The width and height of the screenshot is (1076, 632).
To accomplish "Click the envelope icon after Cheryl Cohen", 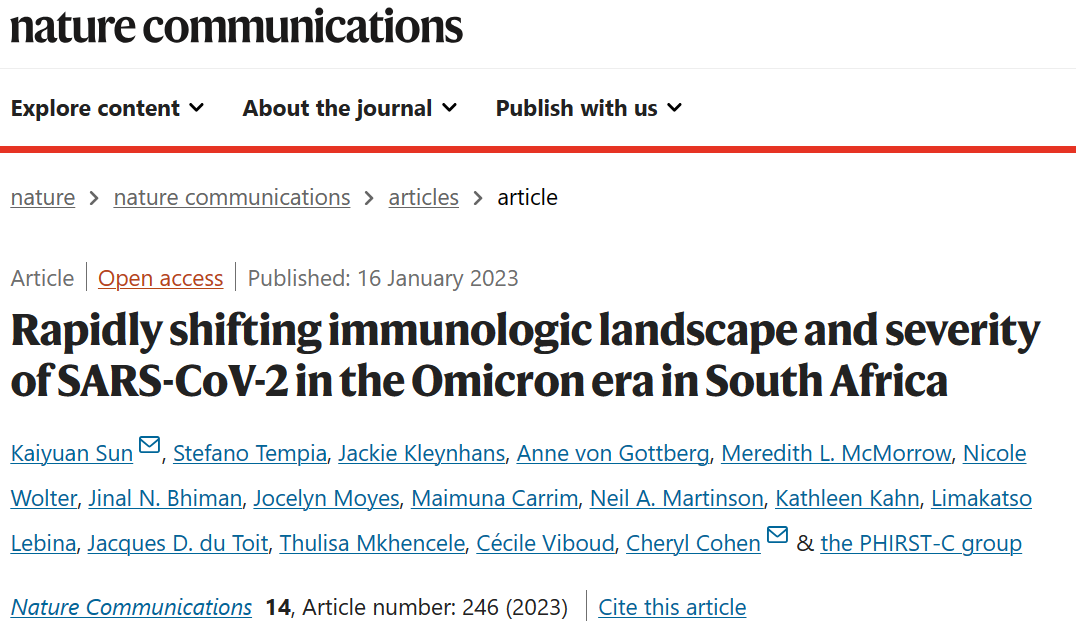I will pyautogui.click(x=777, y=535).
